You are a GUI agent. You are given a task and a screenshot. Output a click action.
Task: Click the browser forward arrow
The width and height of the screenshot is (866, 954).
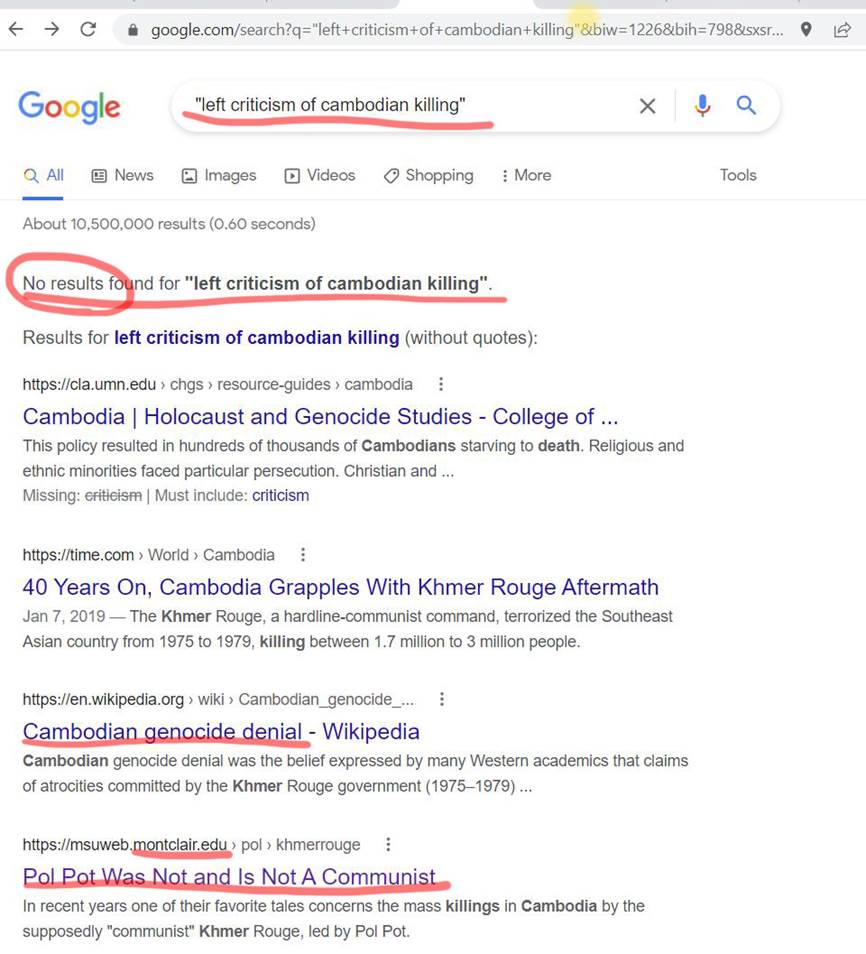(x=51, y=29)
